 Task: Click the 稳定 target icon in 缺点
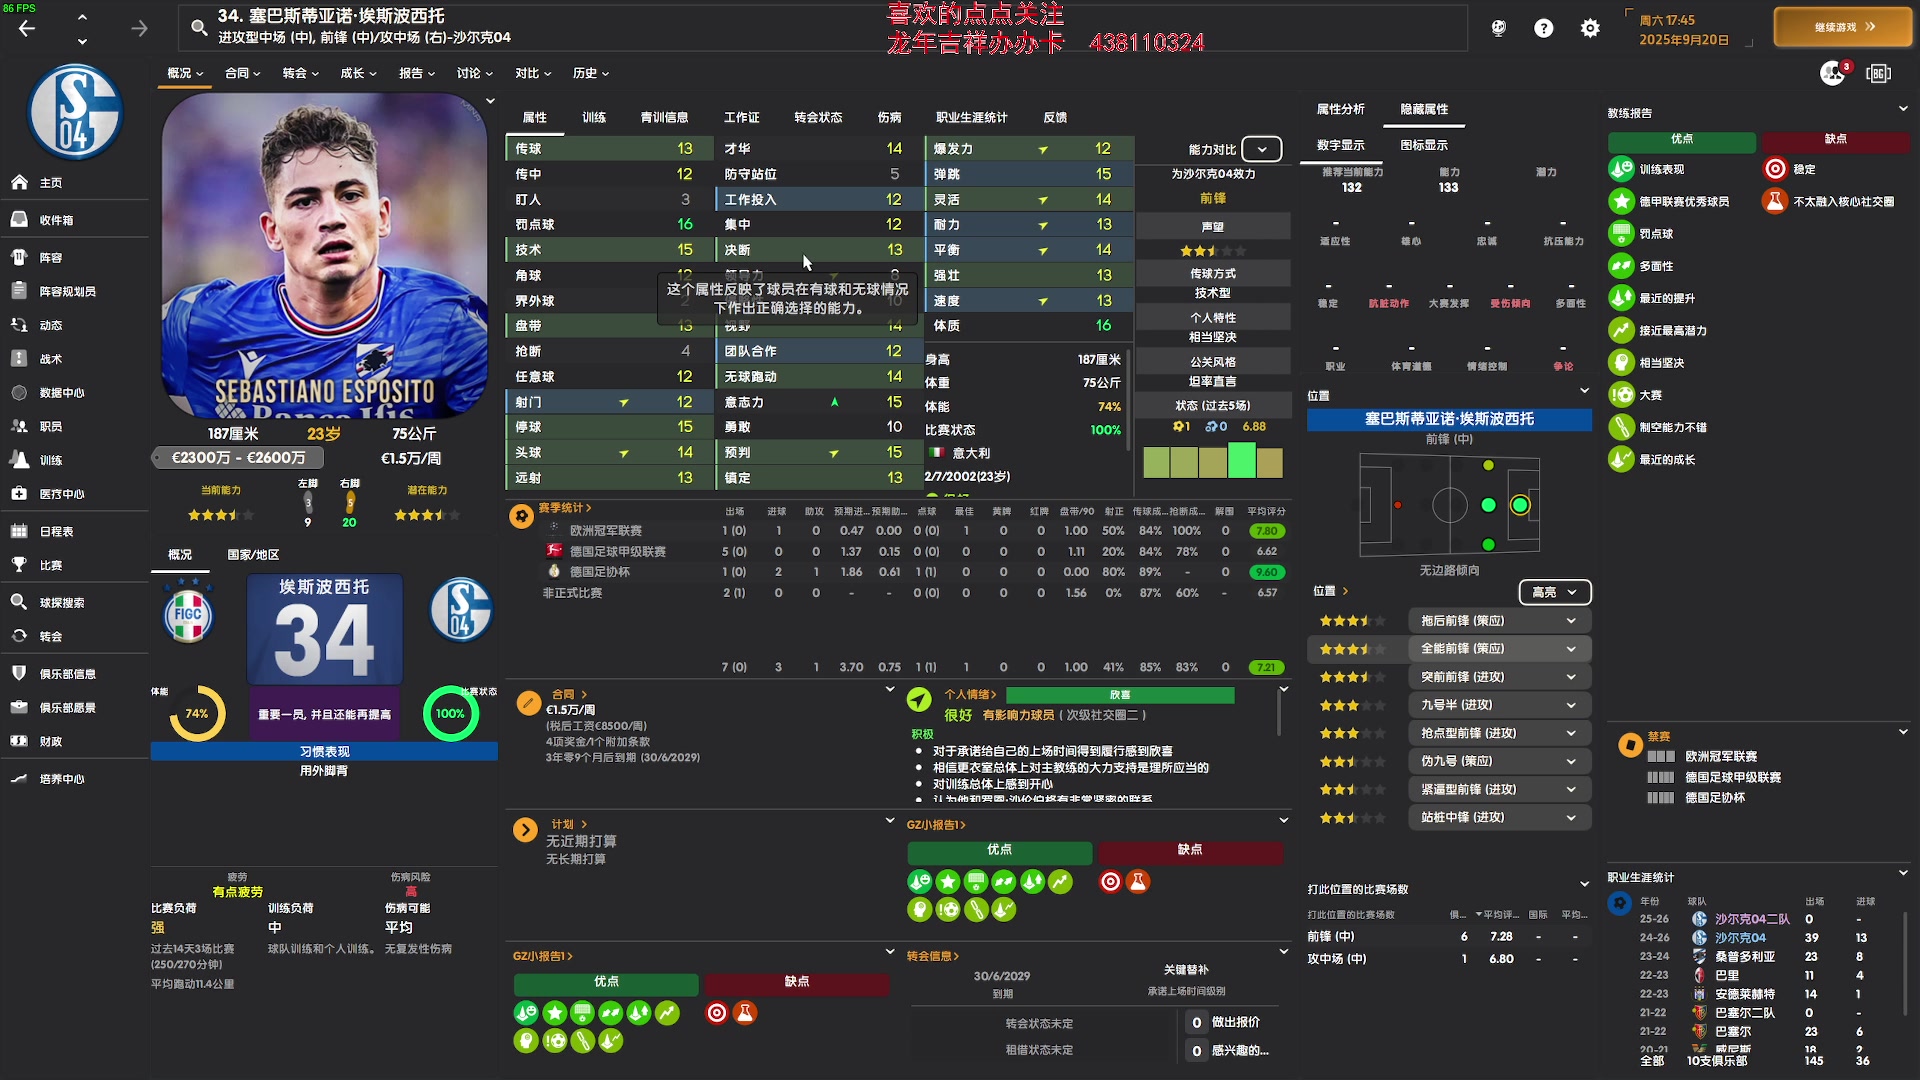[x=1775, y=169]
